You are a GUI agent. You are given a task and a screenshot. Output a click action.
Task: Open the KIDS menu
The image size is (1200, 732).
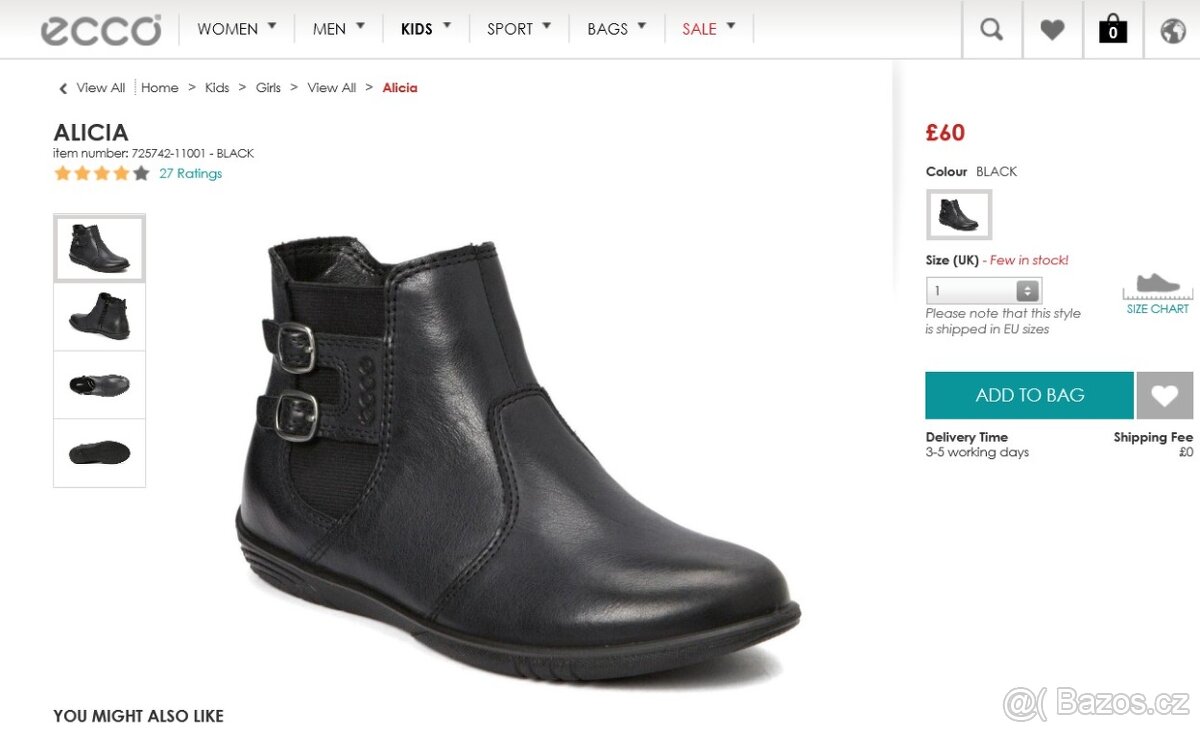(426, 29)
